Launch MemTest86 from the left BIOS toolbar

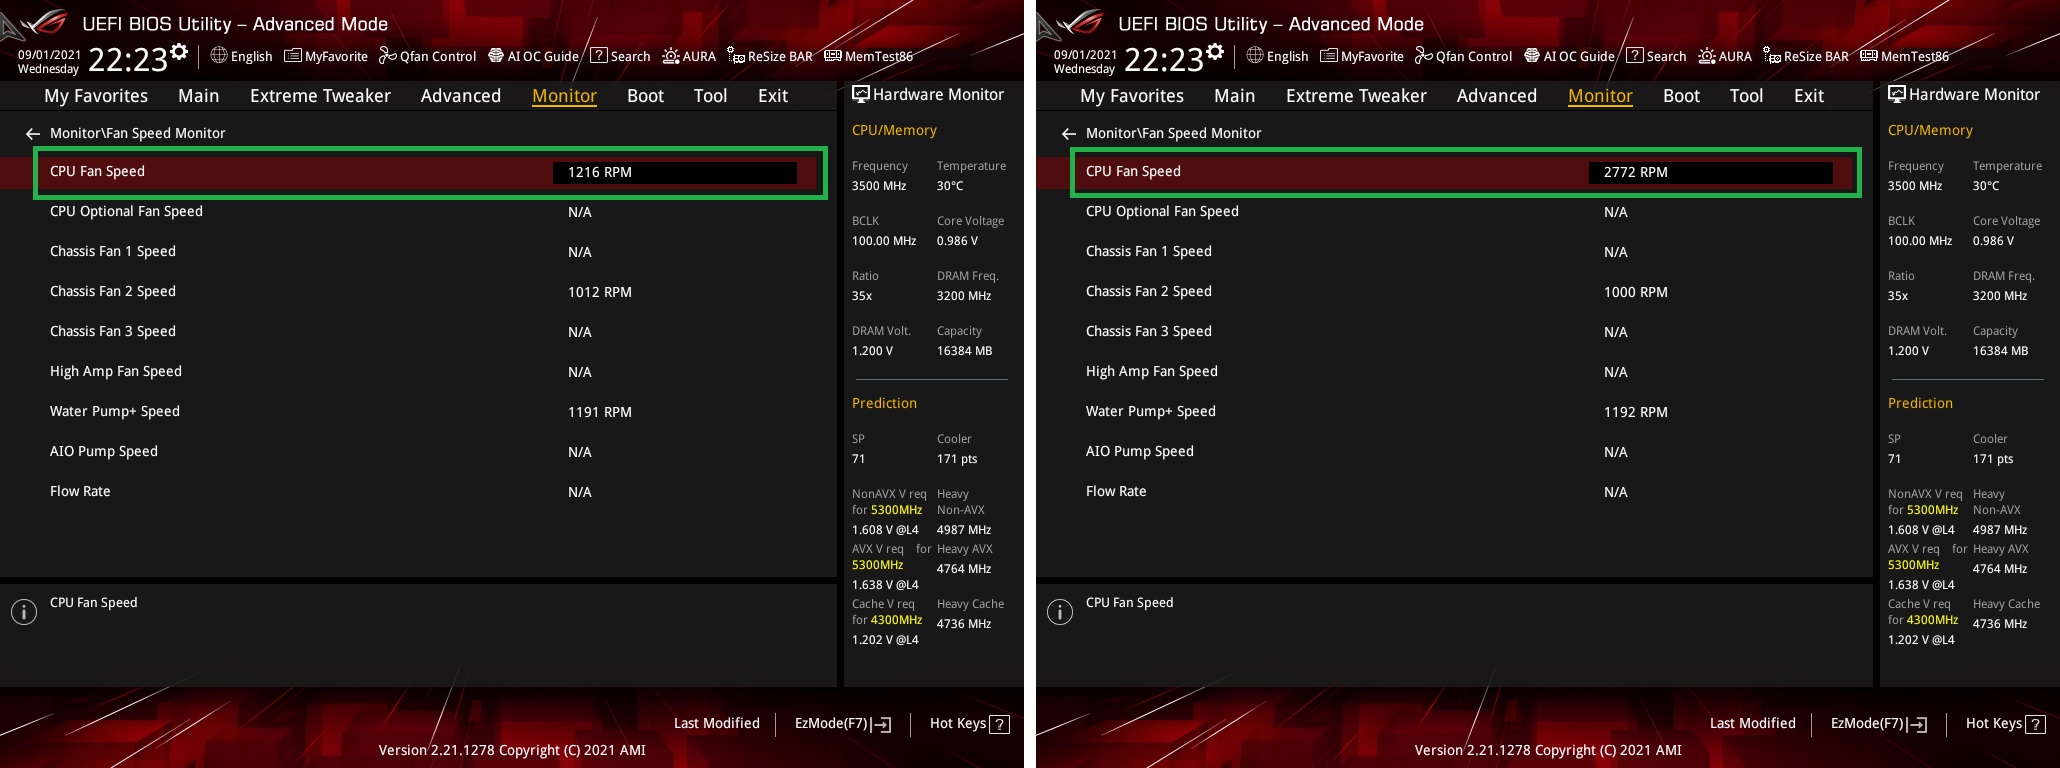coord(868,56)
